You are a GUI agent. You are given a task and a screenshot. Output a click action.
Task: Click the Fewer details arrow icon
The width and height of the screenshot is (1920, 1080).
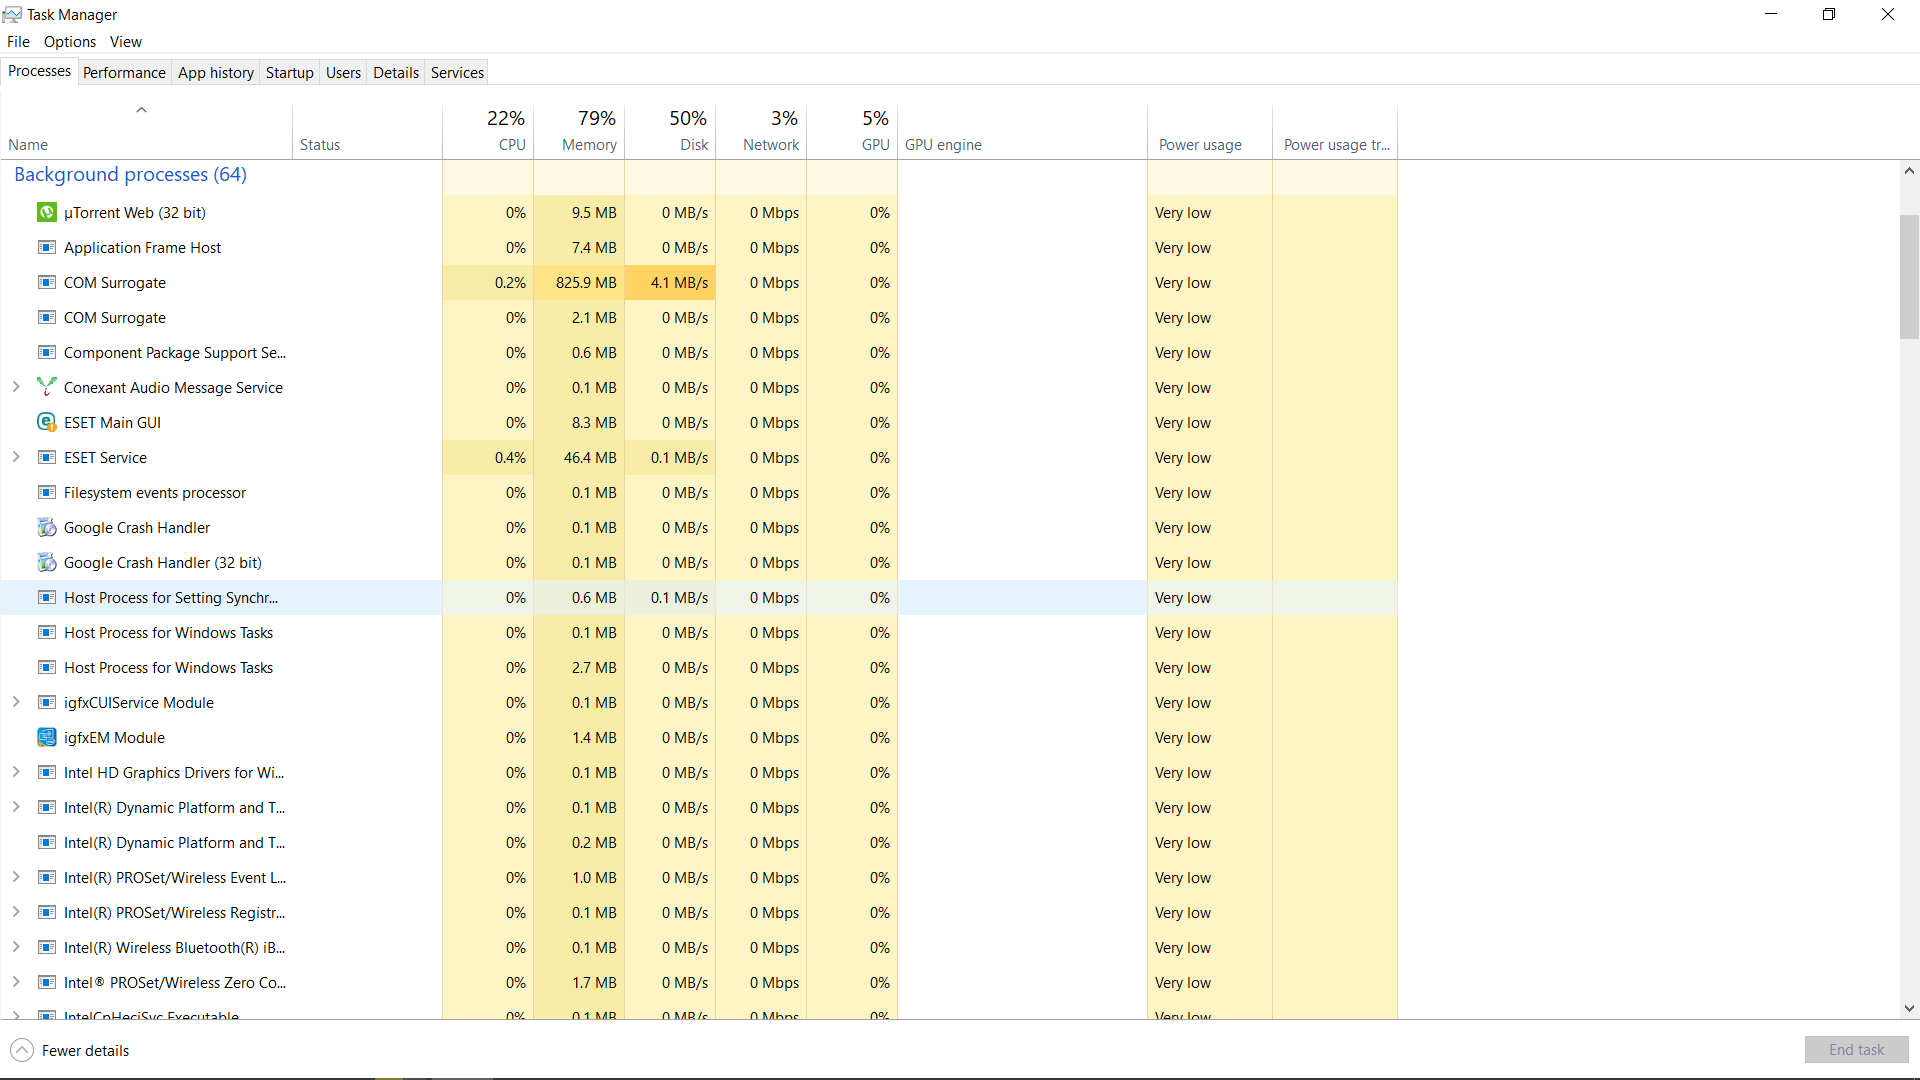22,1050
